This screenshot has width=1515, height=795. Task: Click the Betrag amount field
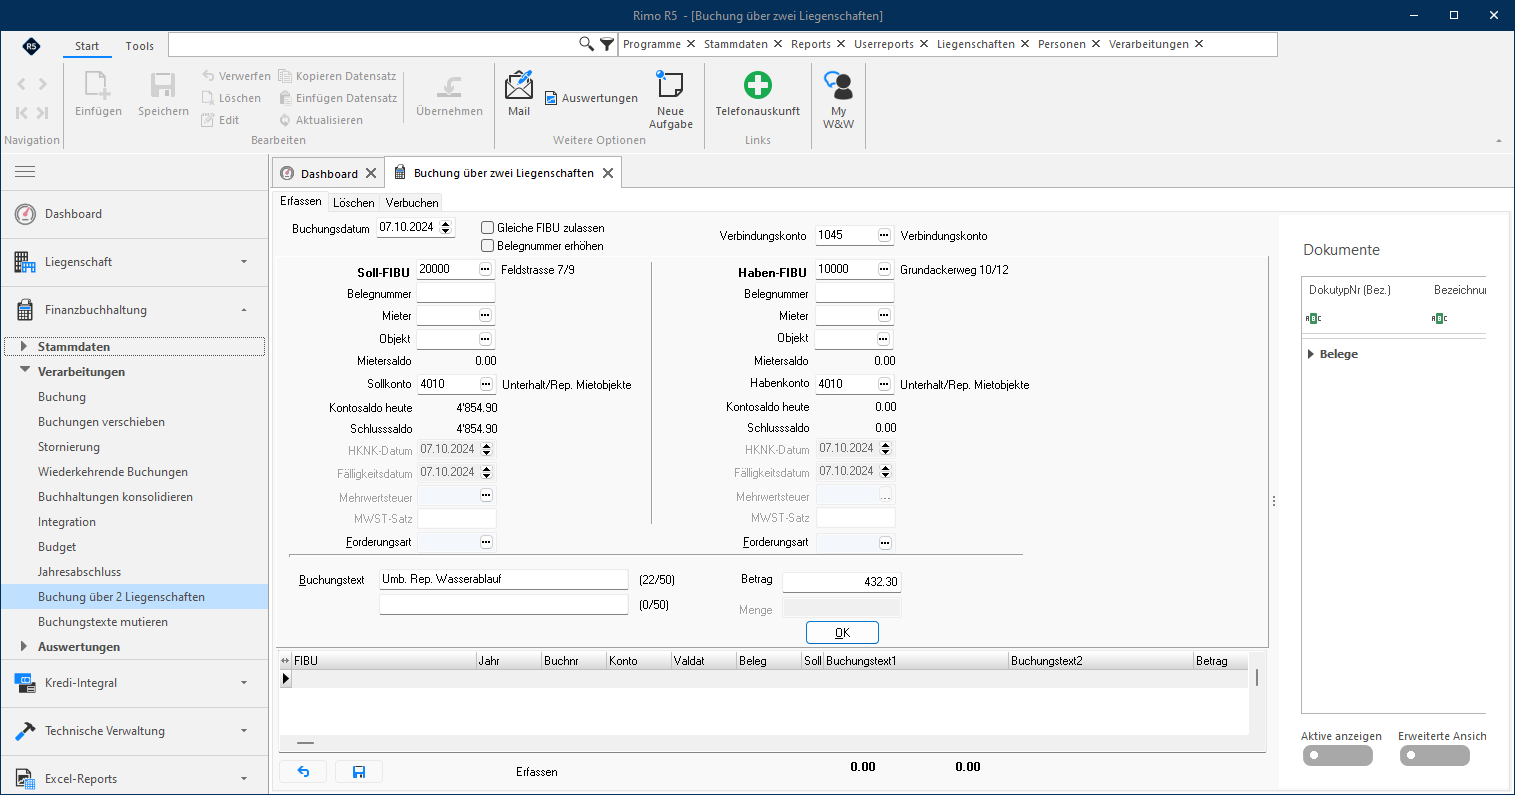coord(841,581)
